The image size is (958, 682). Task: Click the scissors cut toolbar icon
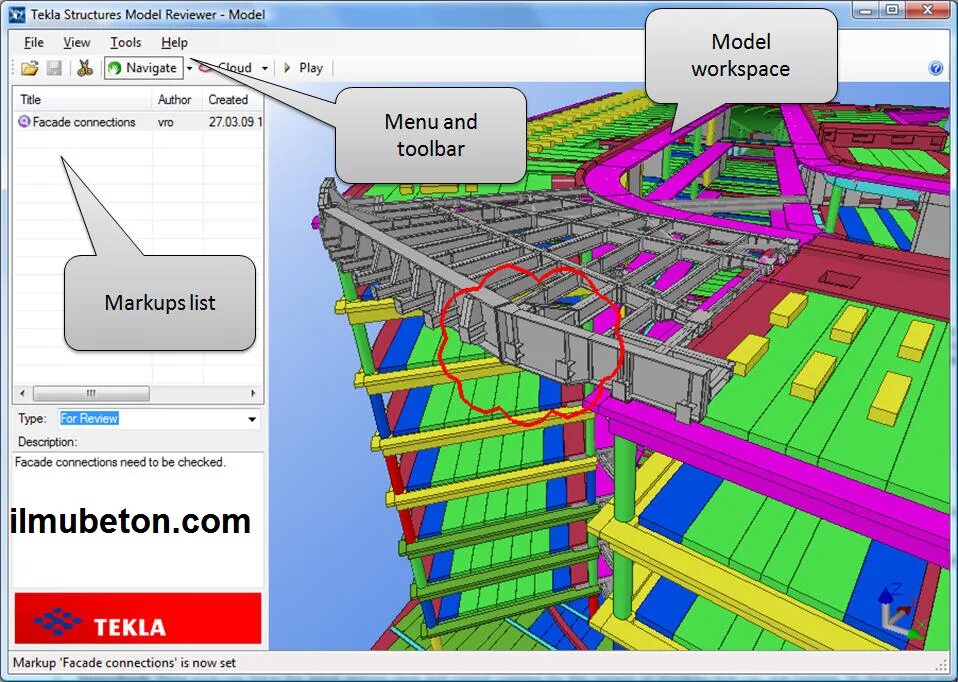pyautogui.click(x=84, y=68)
